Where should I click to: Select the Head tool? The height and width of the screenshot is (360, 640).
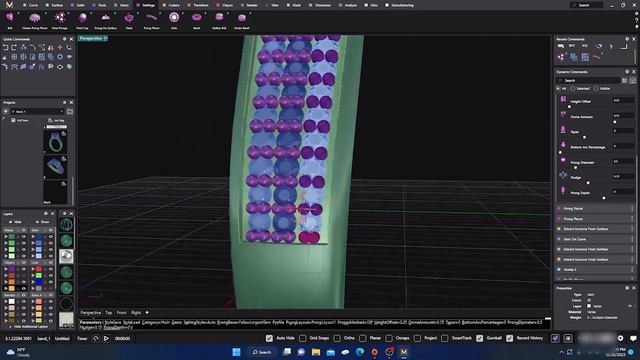129,20
